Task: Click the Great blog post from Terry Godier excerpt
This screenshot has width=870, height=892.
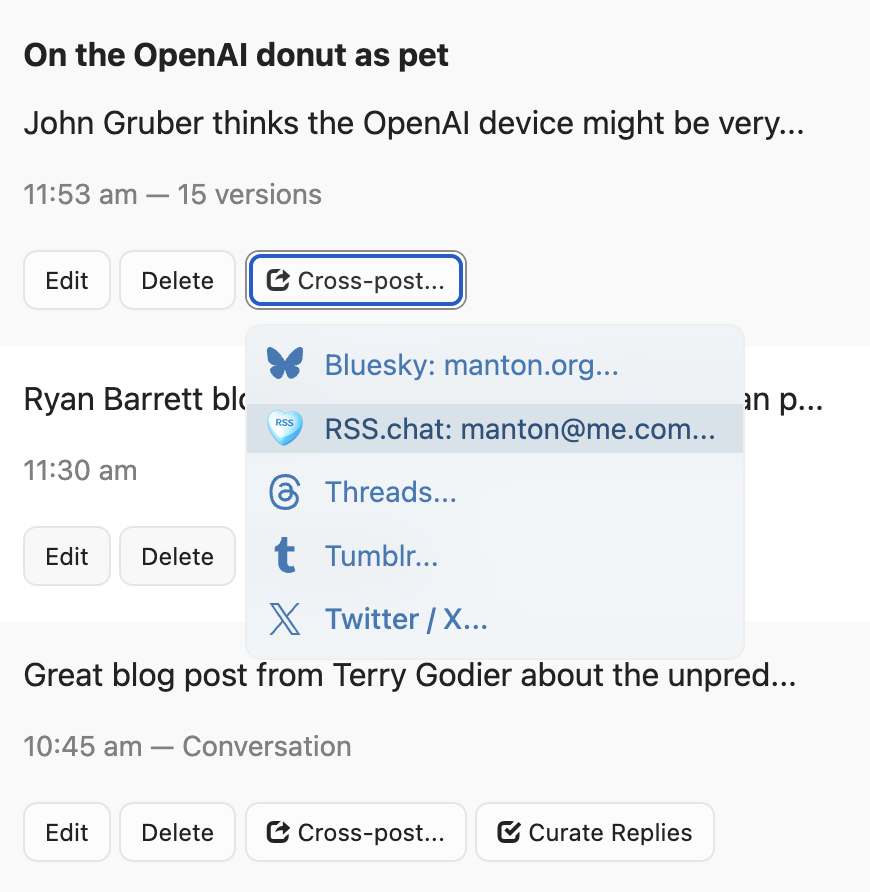Action: click(410, 675)
